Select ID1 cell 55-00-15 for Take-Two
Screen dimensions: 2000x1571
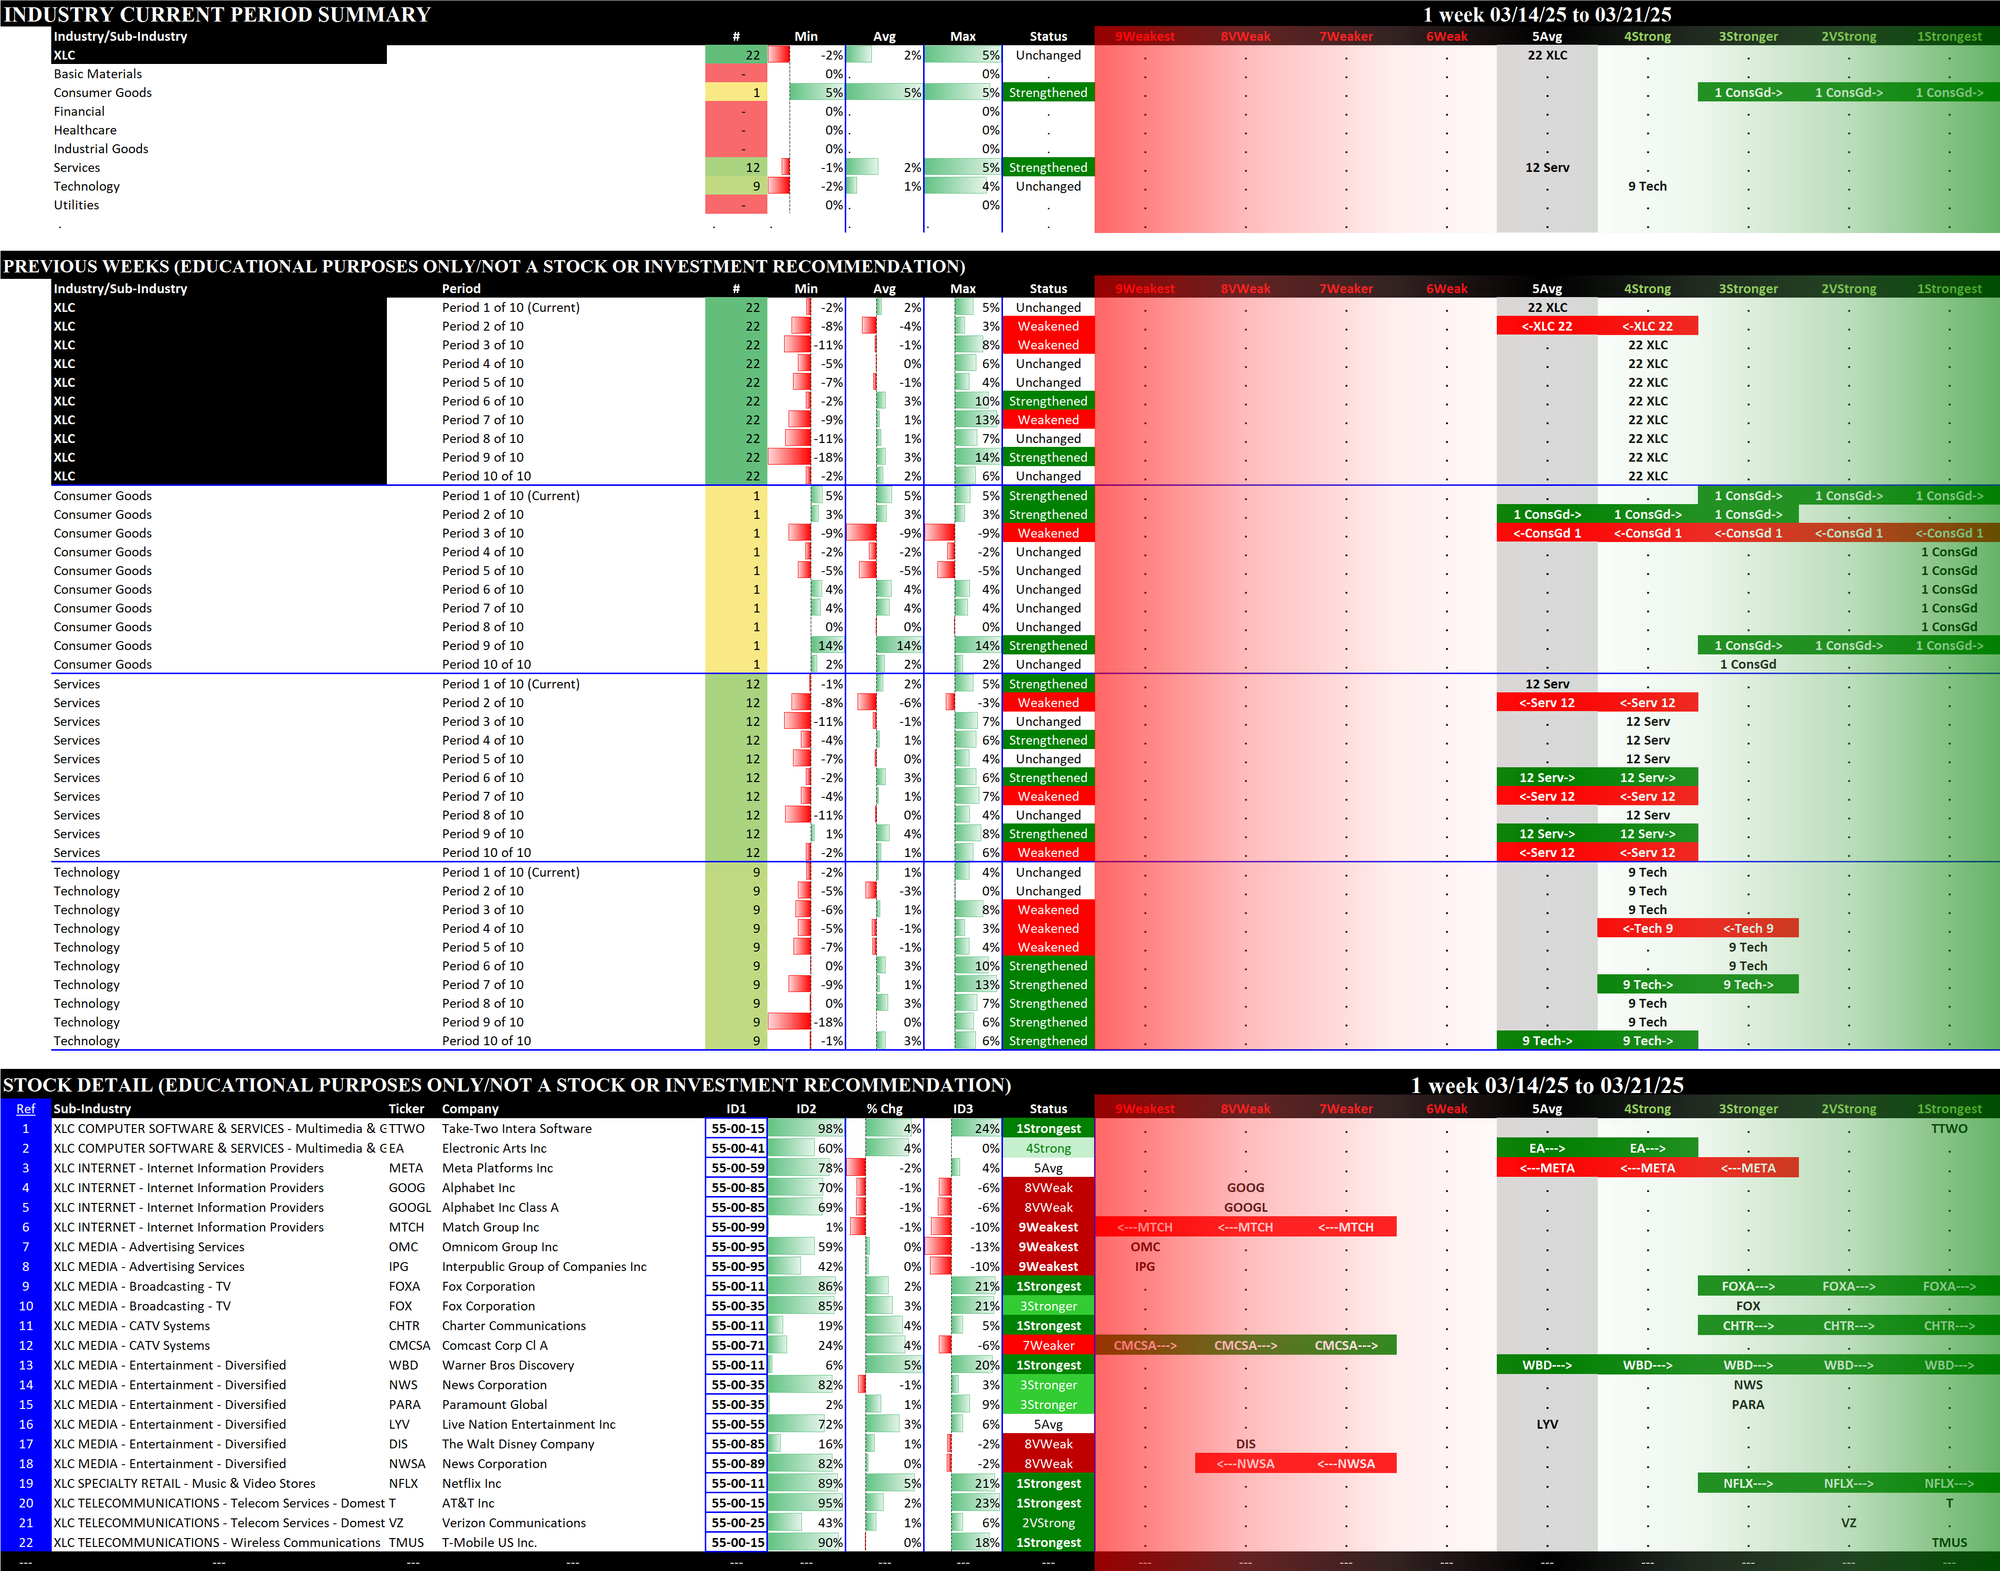(737, 1128)
